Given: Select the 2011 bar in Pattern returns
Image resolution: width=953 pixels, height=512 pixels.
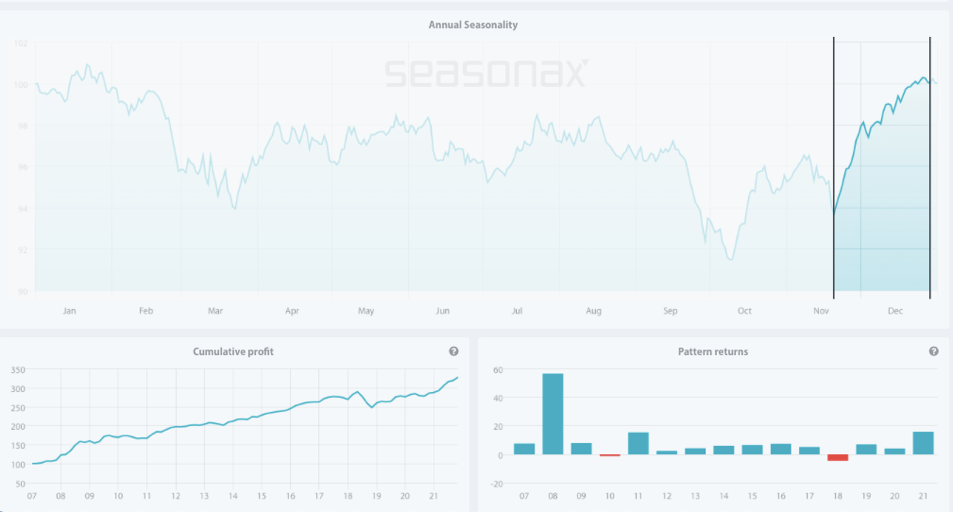Looking at the screenshot, I should 638,443.
